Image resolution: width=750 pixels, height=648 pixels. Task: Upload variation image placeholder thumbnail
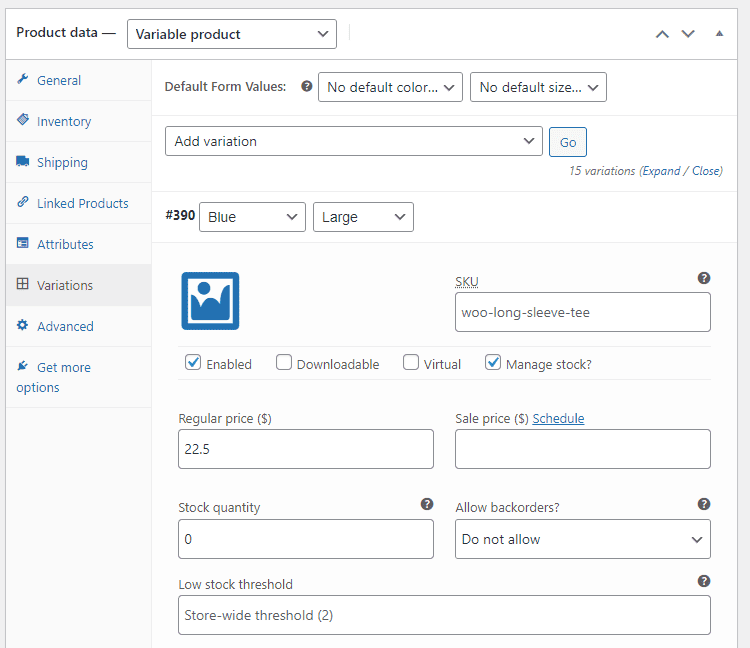coord(210,301)
